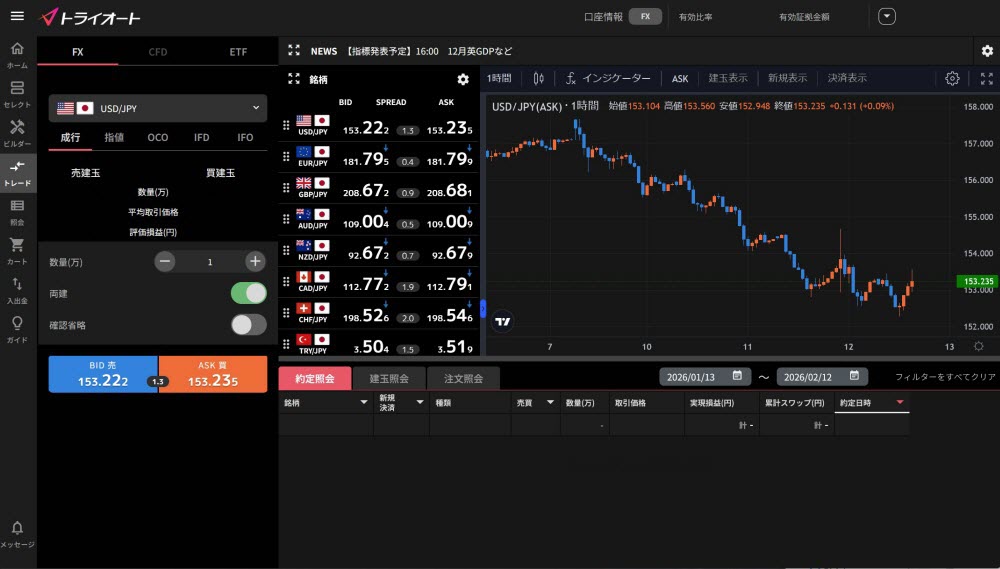1000x569 pixels.
Task: Expand the account info circled arrow dropdown
Action: pyautogui.click(x=887, y=17)
